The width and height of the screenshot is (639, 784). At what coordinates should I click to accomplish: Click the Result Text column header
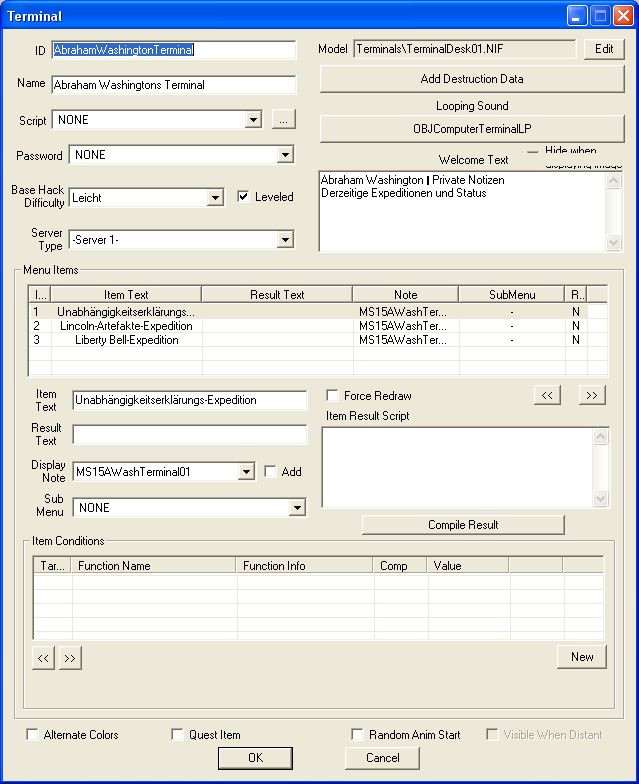coord(277,294)
